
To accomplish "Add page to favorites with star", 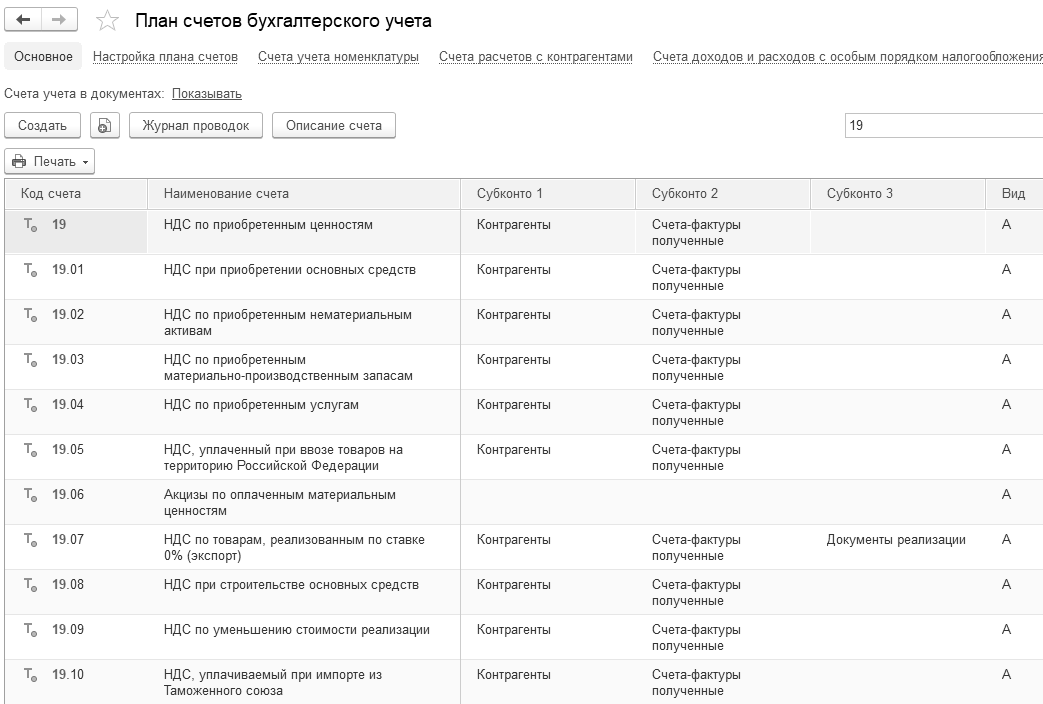I will click(x=107, y=21).
